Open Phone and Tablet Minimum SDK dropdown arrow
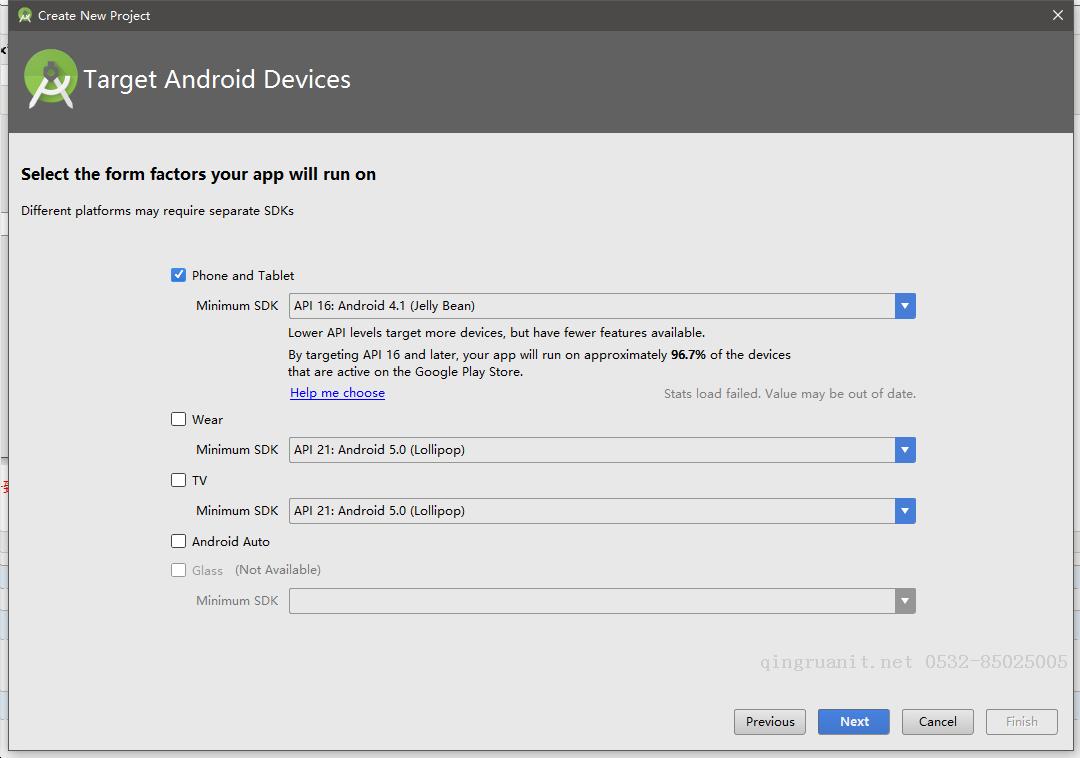 tap(905, 306)
